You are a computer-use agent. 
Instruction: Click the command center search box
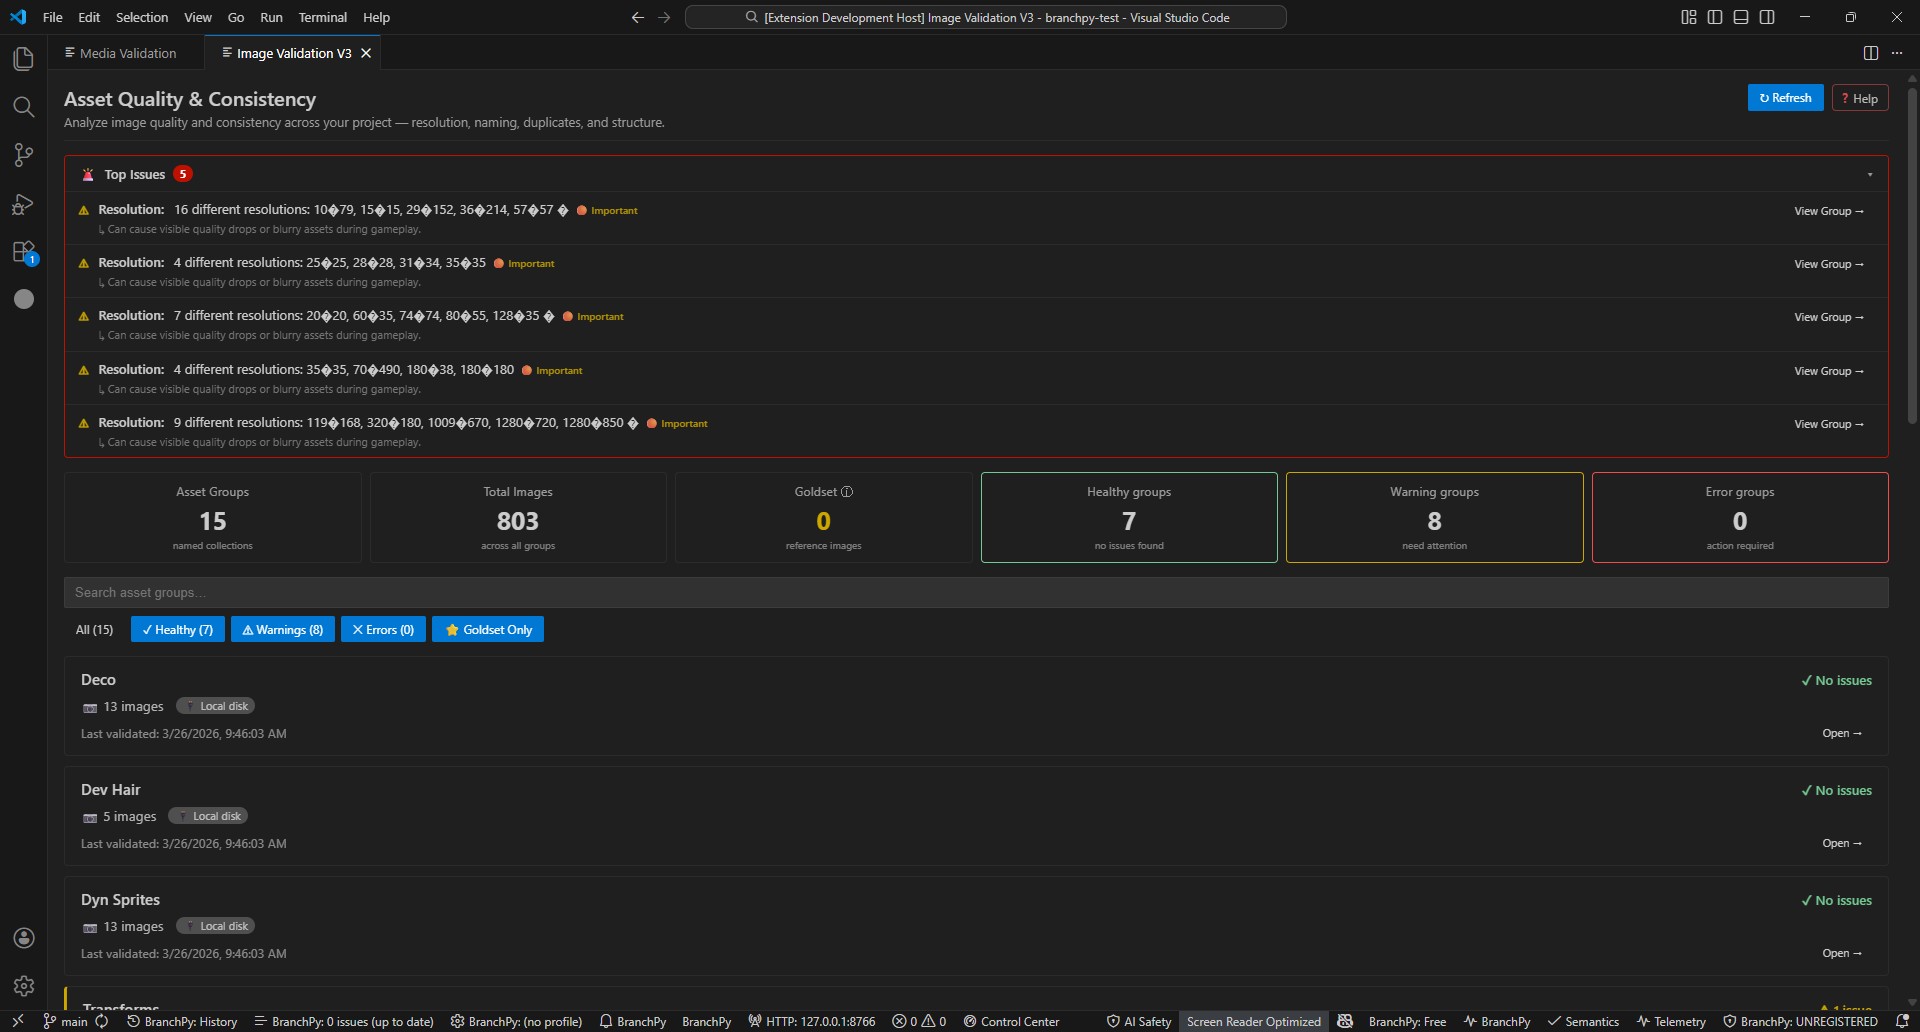coord(986,17)
